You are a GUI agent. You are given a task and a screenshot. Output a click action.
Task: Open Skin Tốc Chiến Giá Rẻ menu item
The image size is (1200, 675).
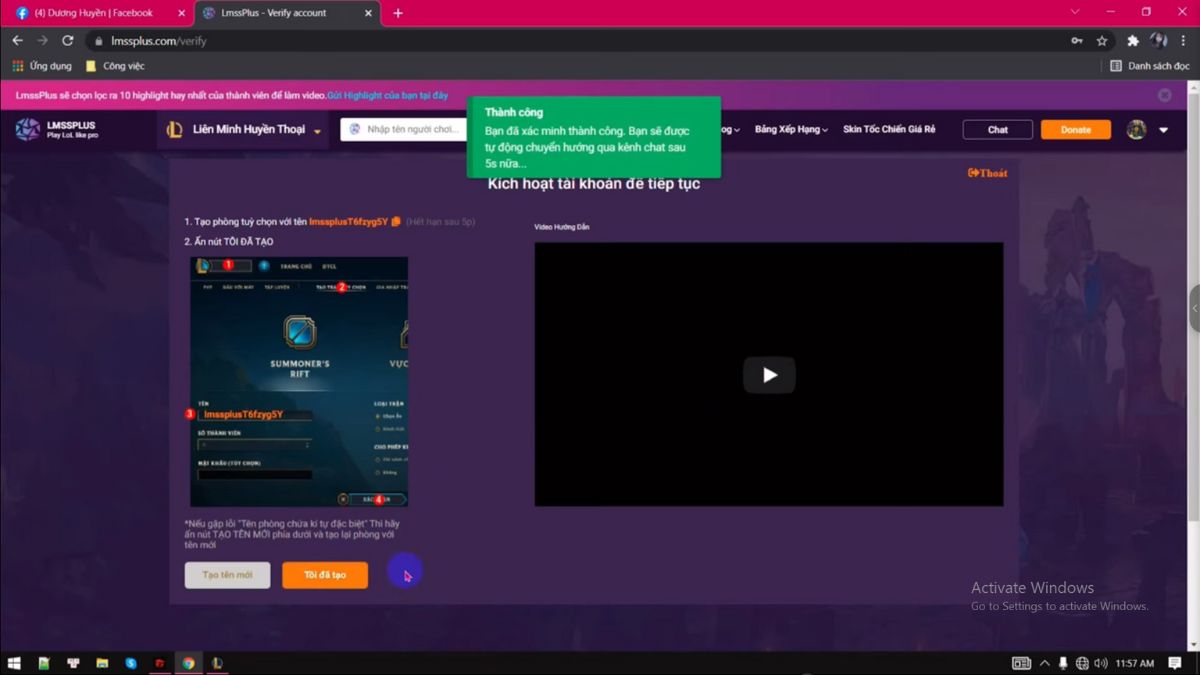tap(889, 130)
